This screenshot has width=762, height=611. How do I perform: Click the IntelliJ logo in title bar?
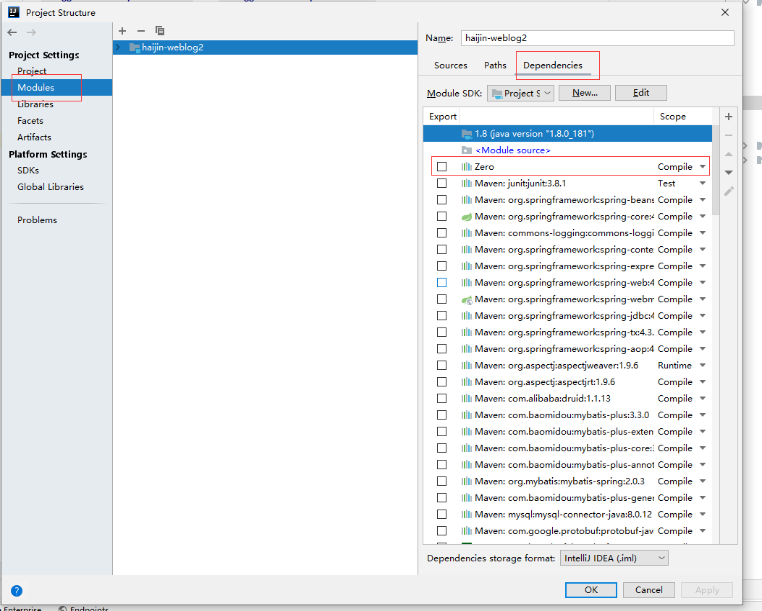[x=14, y=12]
